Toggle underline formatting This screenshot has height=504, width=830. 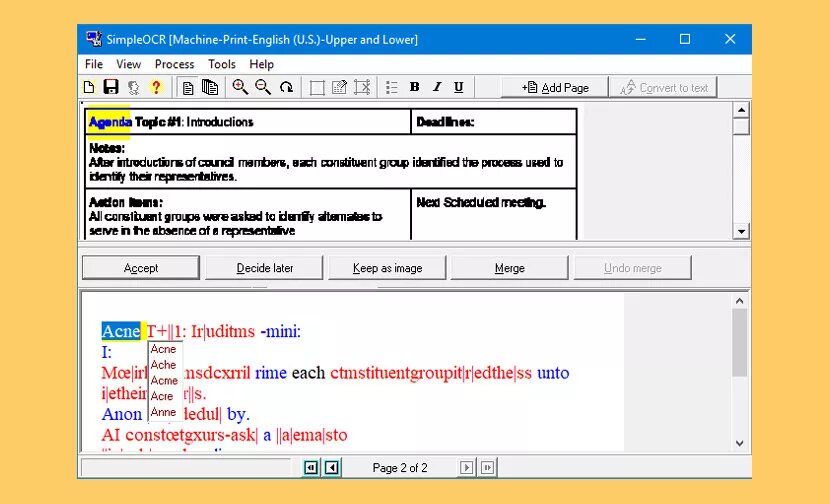click(x=459, y=87)
